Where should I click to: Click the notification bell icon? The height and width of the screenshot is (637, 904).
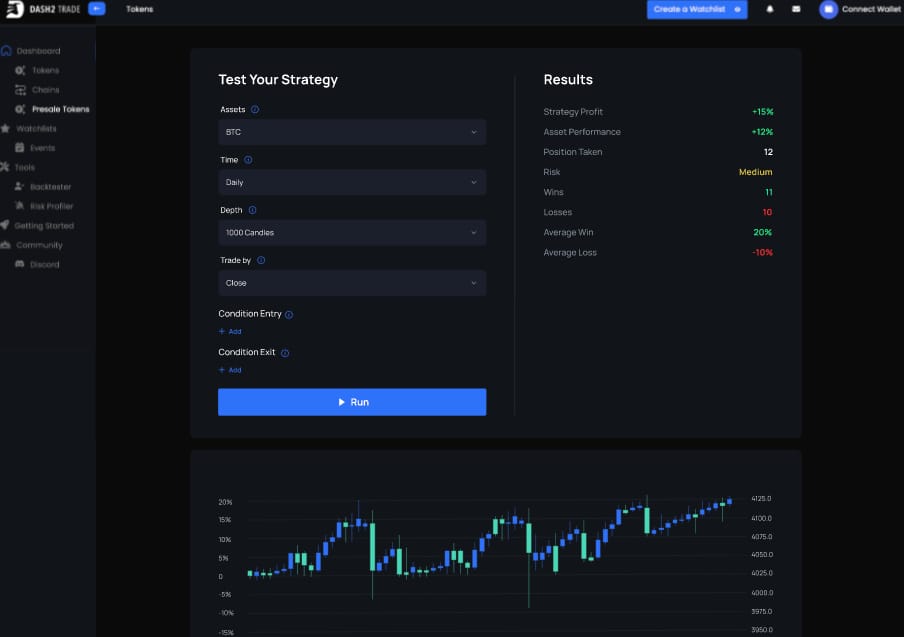pos(770,9)
